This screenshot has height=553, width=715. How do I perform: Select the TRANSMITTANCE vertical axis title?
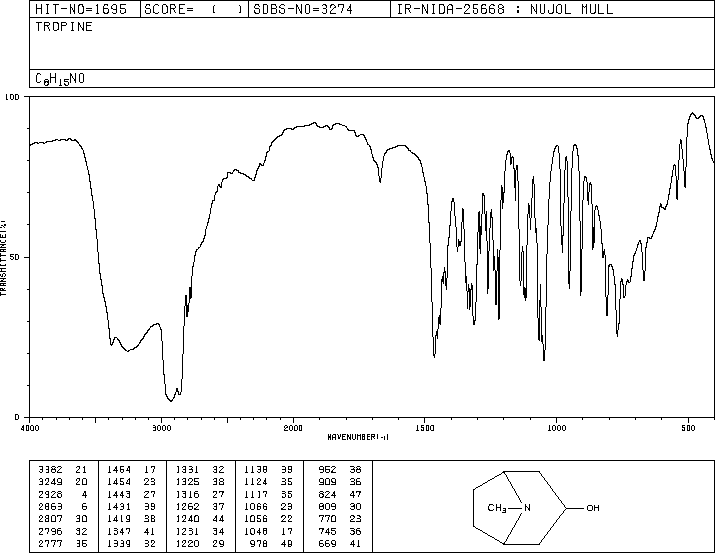[3, 258]
